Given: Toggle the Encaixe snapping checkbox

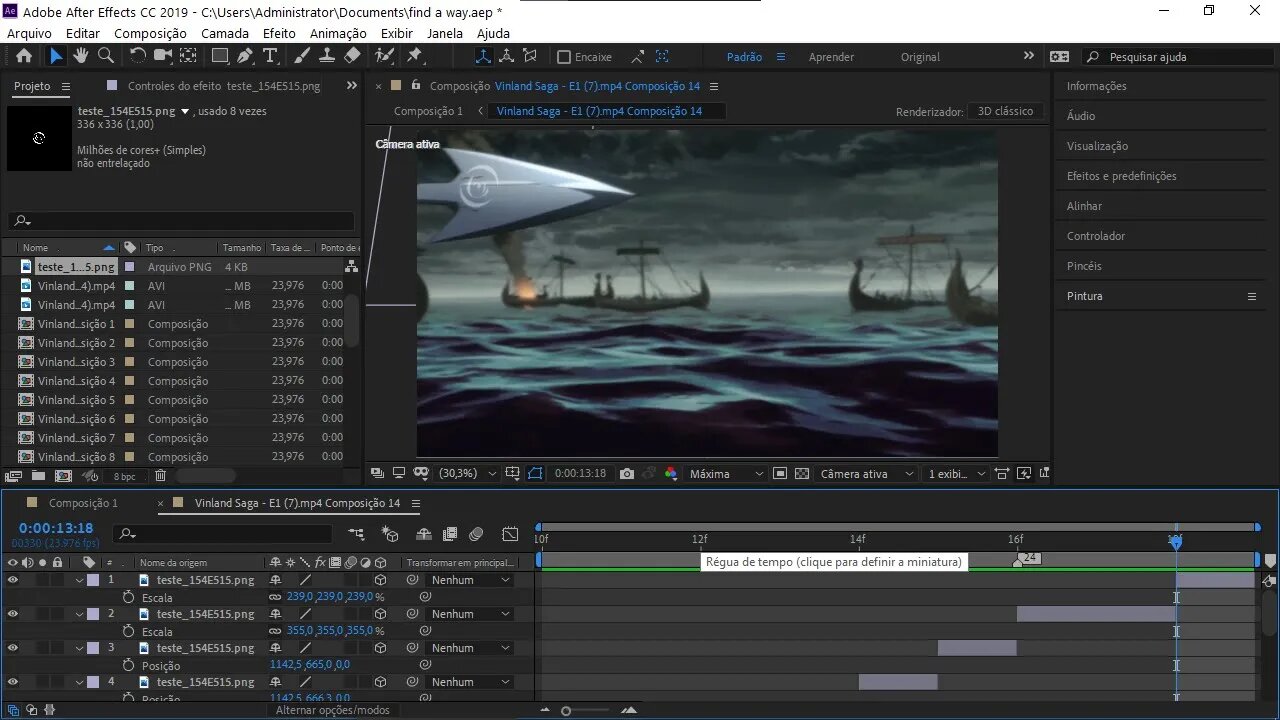Looking at the screenshot, I should pyautogui.click(x=564, y=57).
